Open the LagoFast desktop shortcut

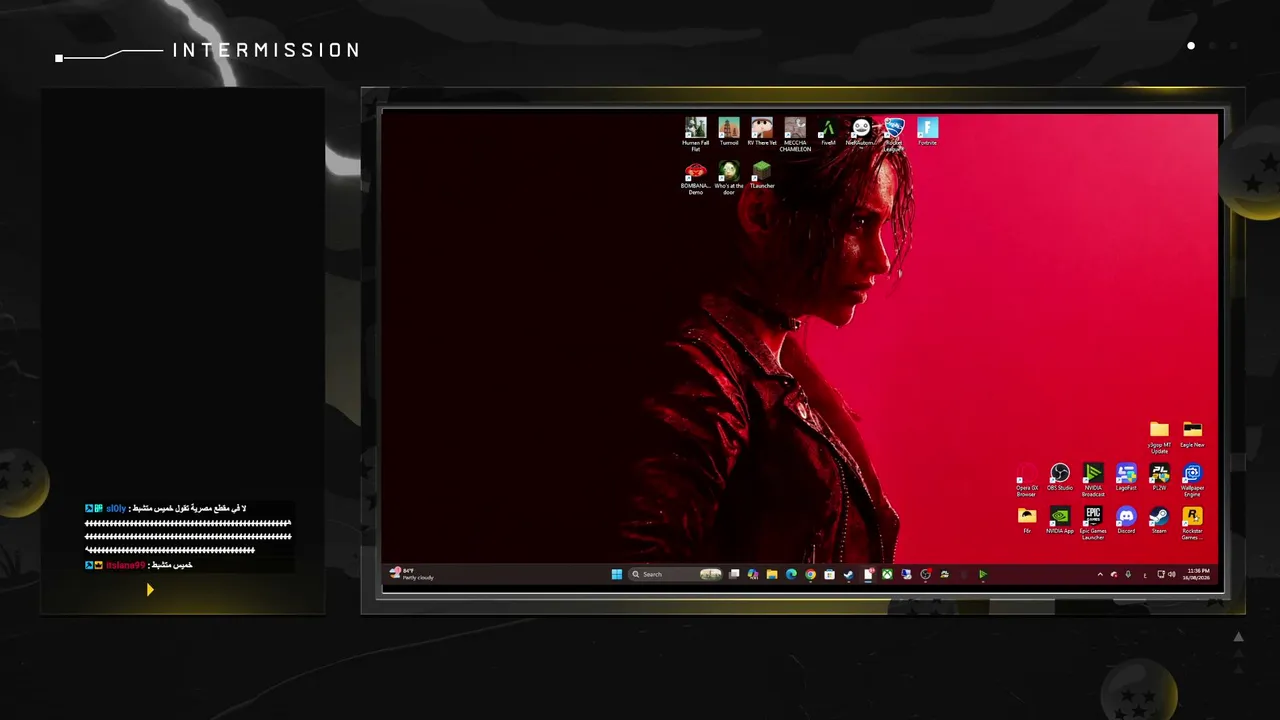1126,478
